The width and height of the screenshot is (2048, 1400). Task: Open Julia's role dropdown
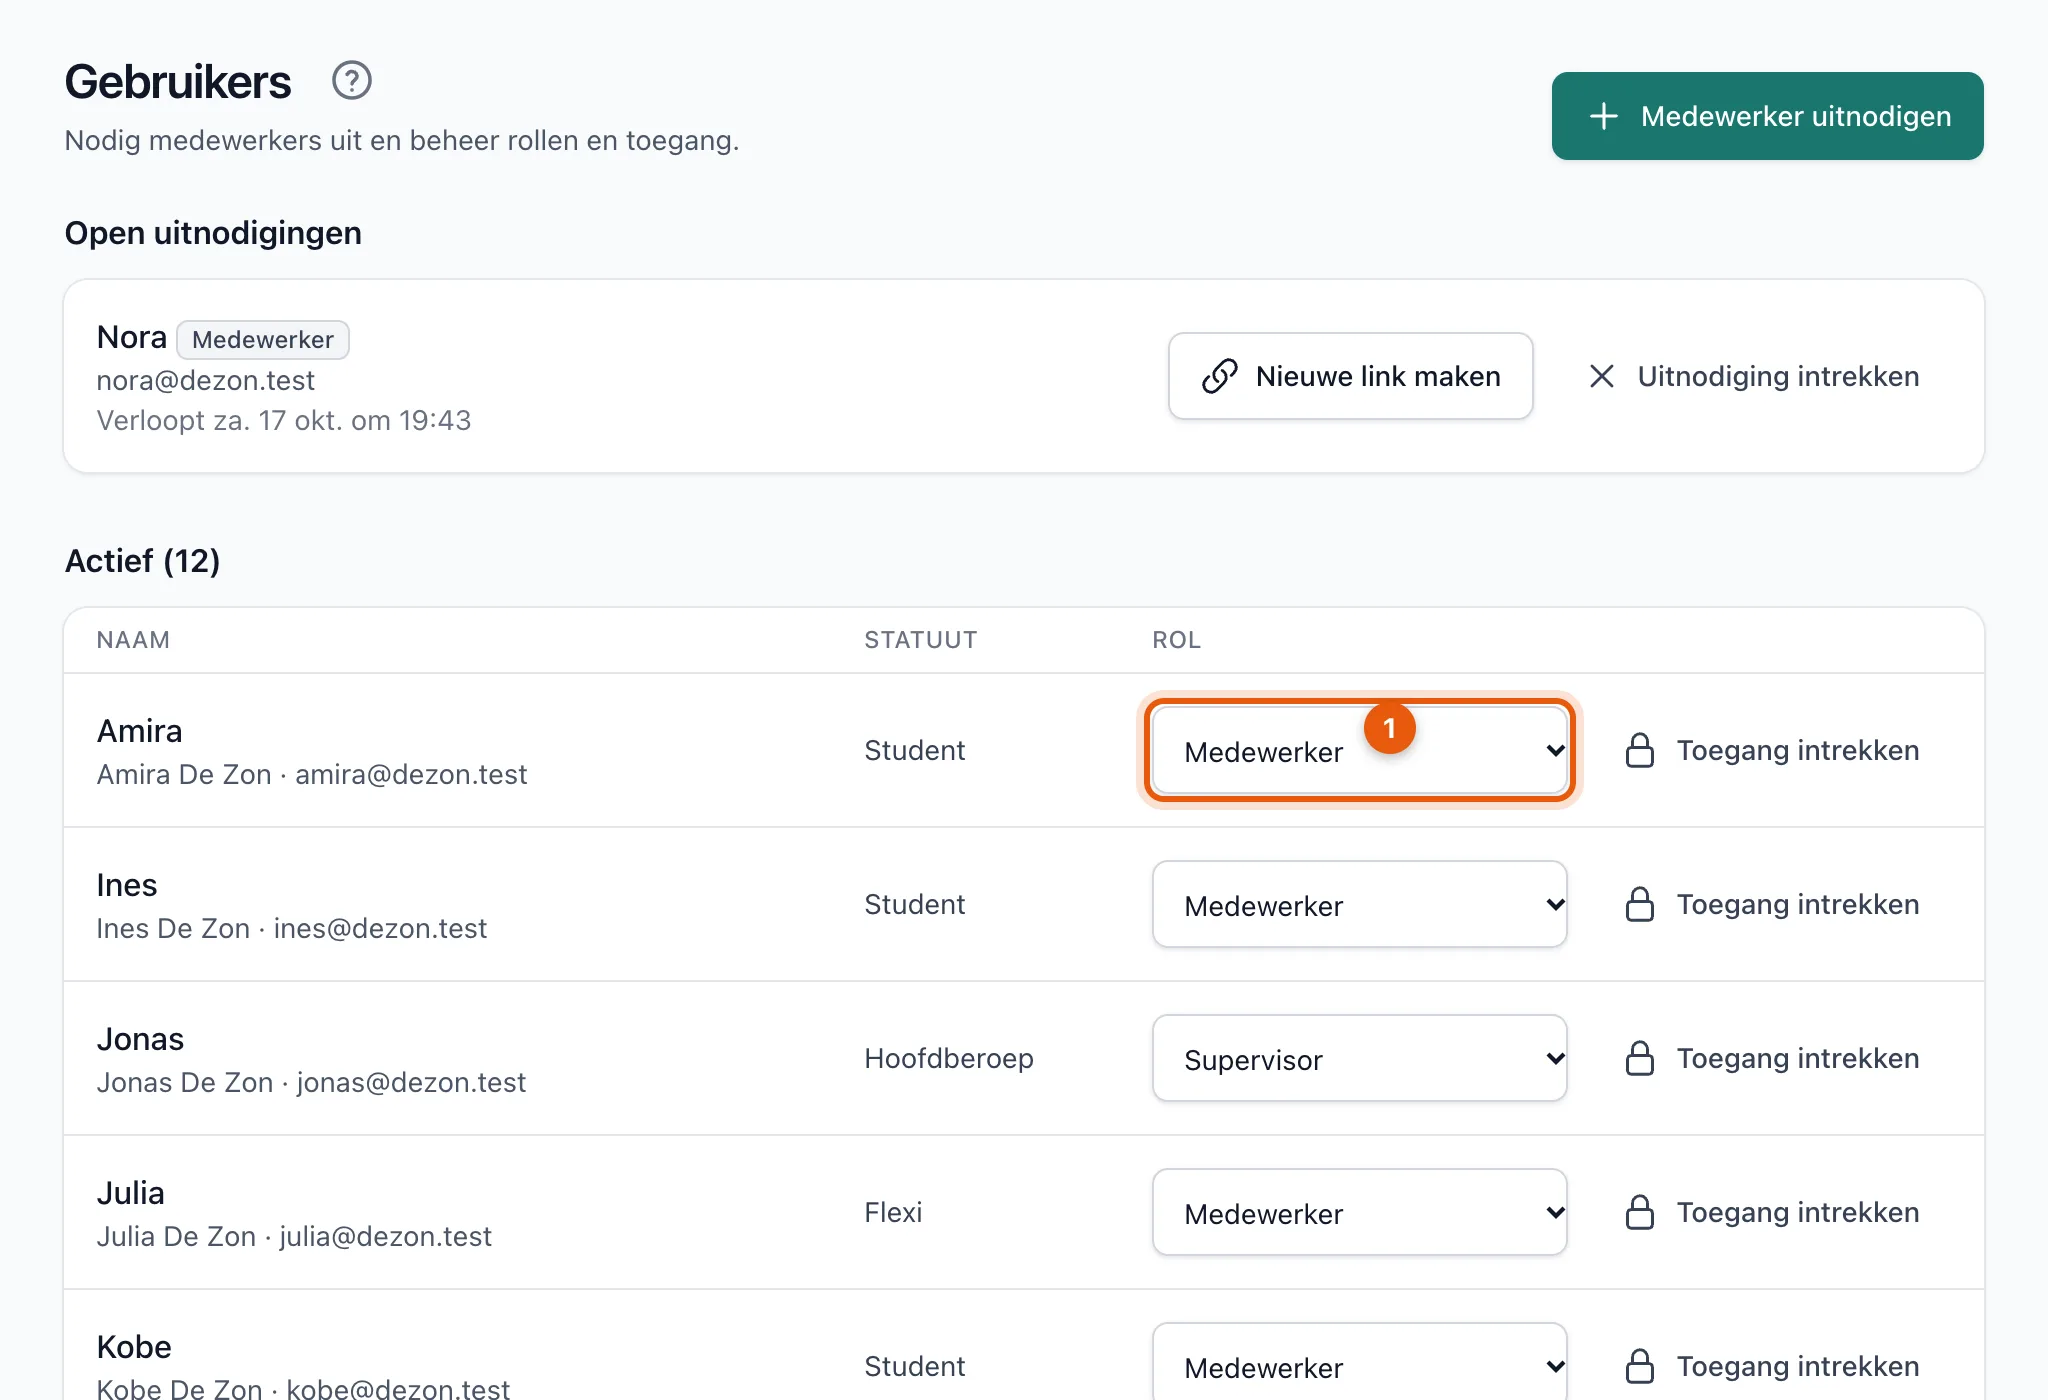(x=1360, y=1212)
